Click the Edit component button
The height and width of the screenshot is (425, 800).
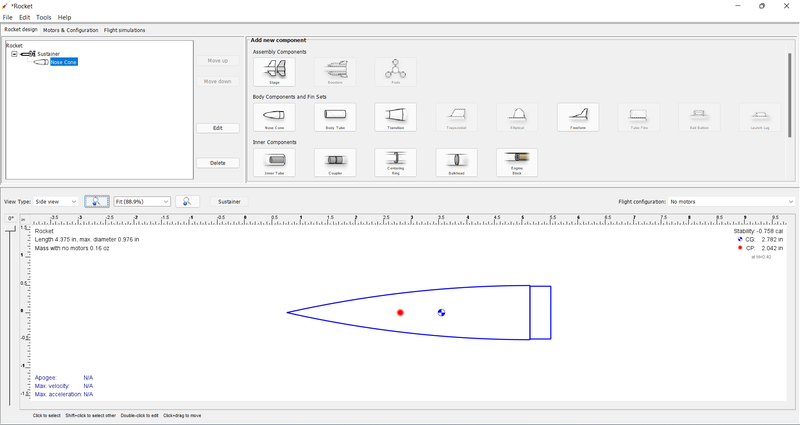click(218, 128)
